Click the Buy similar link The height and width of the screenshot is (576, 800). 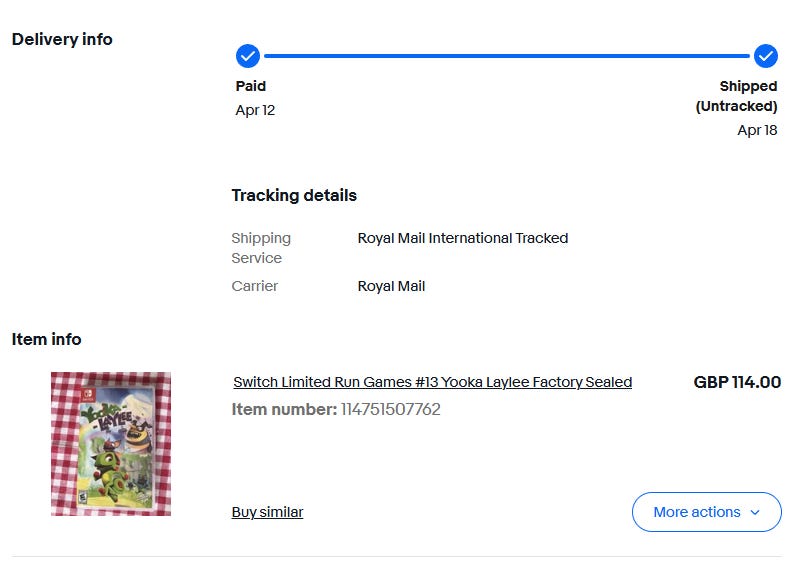point(267,512)
